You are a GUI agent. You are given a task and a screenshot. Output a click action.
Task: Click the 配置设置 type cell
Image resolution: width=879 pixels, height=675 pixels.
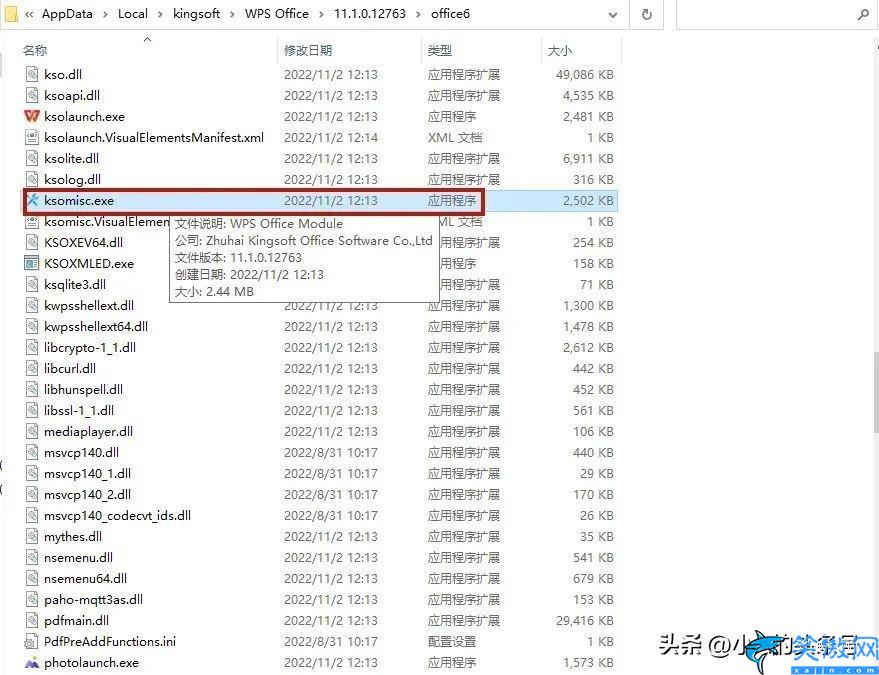click(x=452, y=642)
